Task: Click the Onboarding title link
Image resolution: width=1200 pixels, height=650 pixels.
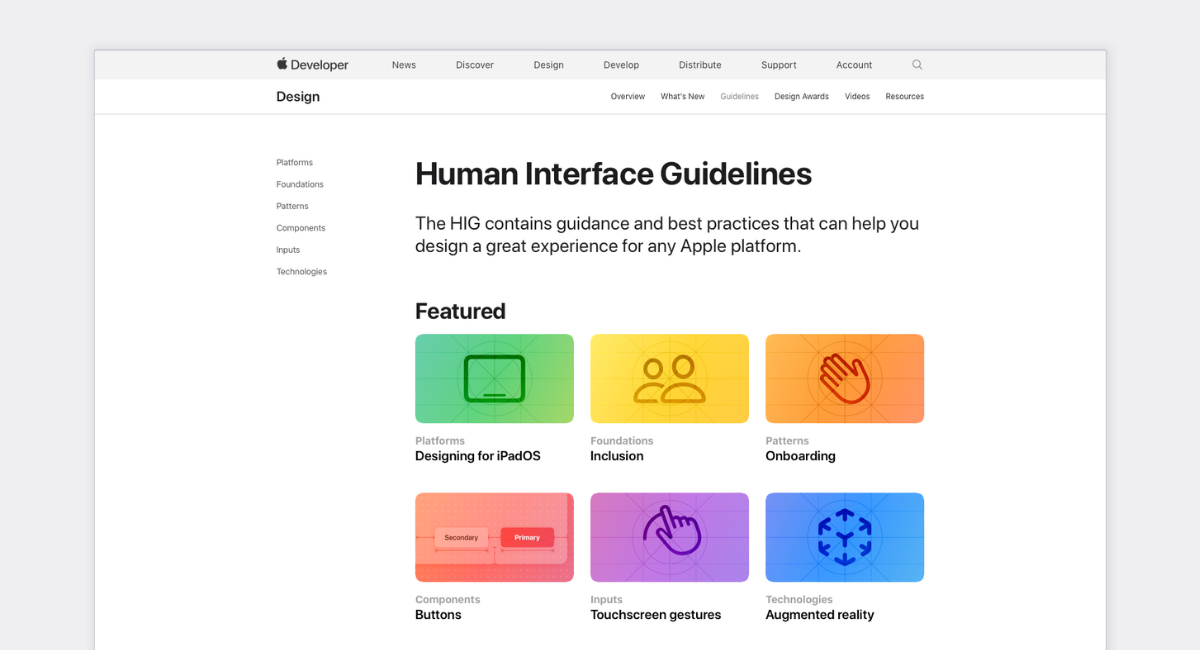Action: click(x=800, y=456)
